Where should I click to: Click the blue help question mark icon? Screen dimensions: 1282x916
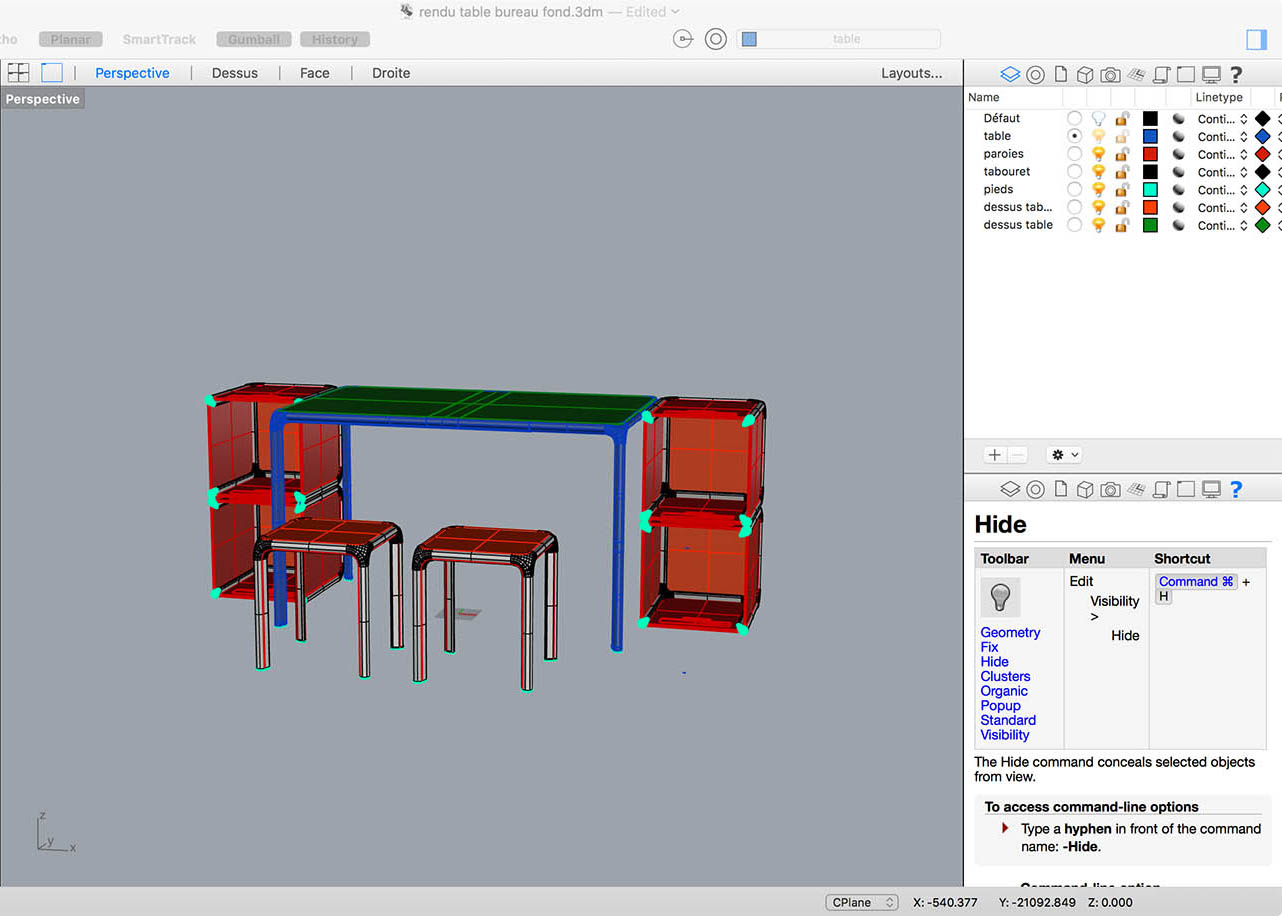(1236, 489)
